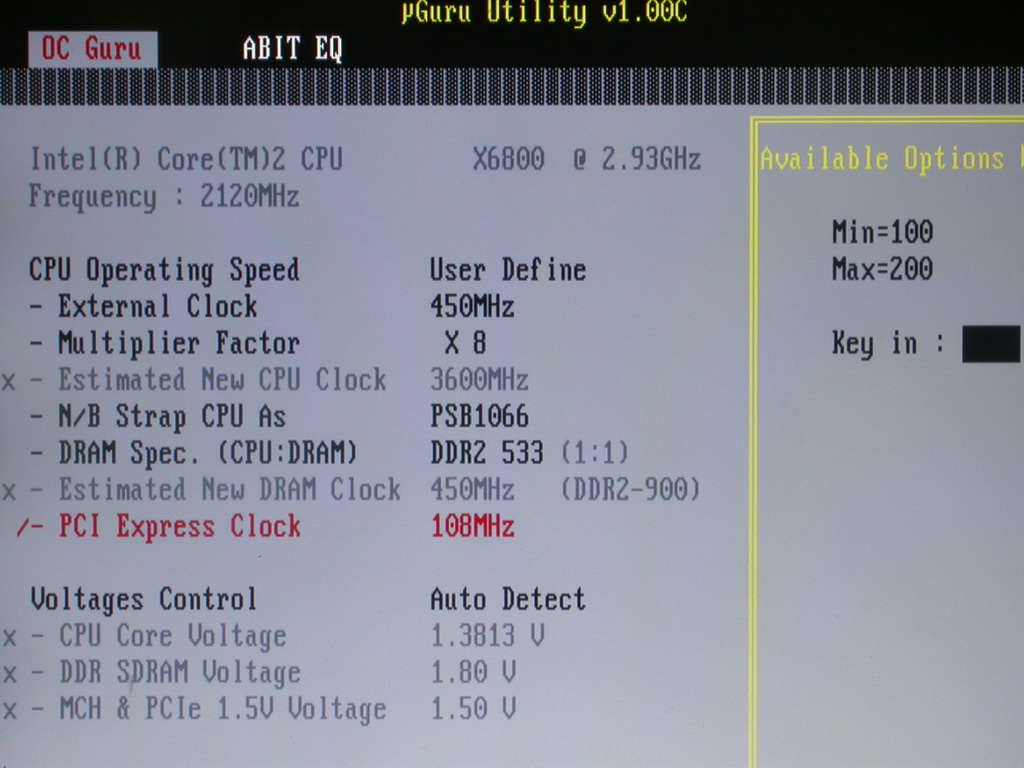
Task: Click the (DDR2-900) text
Action: coord(631,489)
